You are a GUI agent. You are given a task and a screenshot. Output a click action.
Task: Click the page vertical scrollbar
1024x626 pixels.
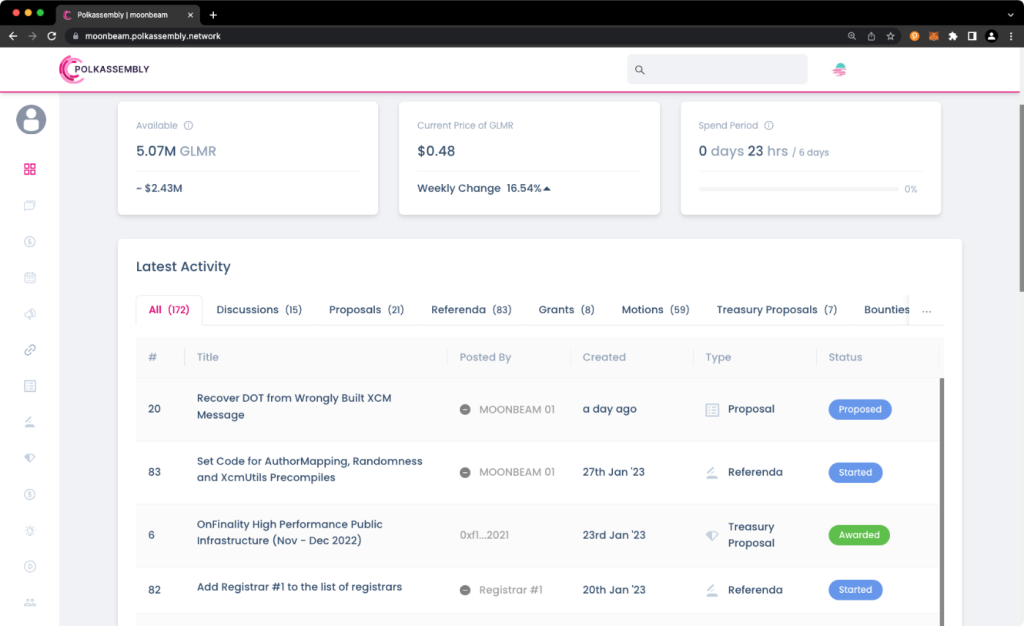point(1021,197)
